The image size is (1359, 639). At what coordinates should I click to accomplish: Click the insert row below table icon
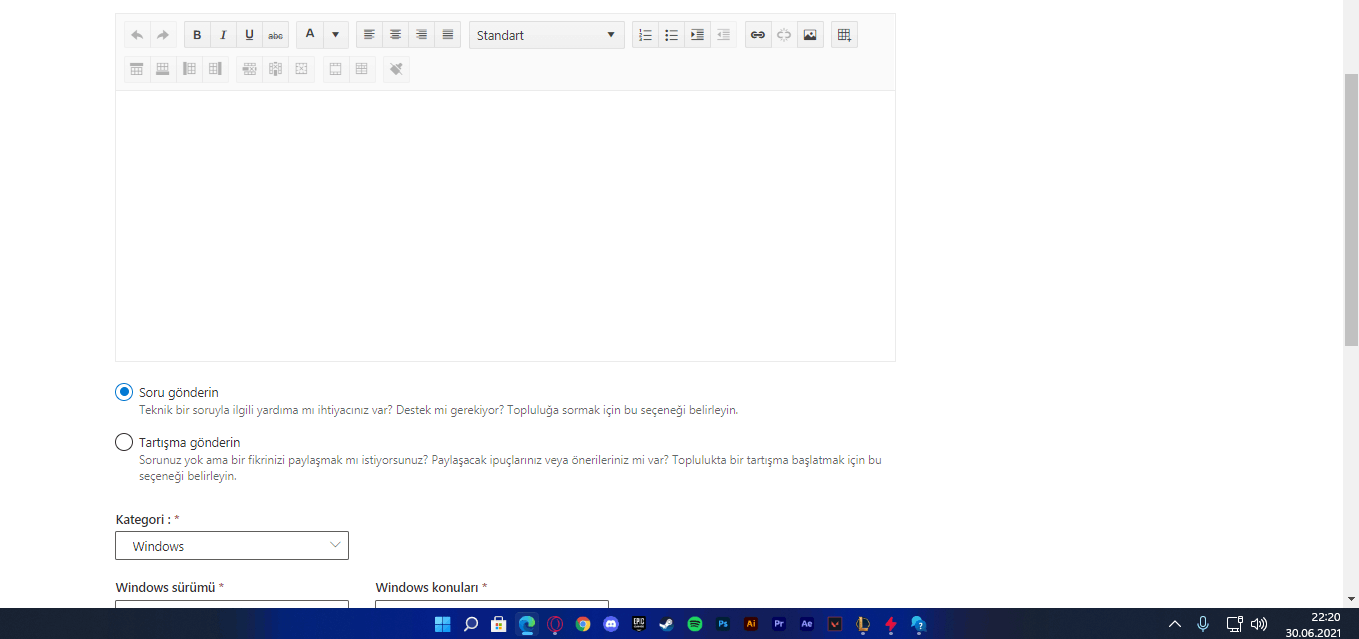tap(162, 69)
